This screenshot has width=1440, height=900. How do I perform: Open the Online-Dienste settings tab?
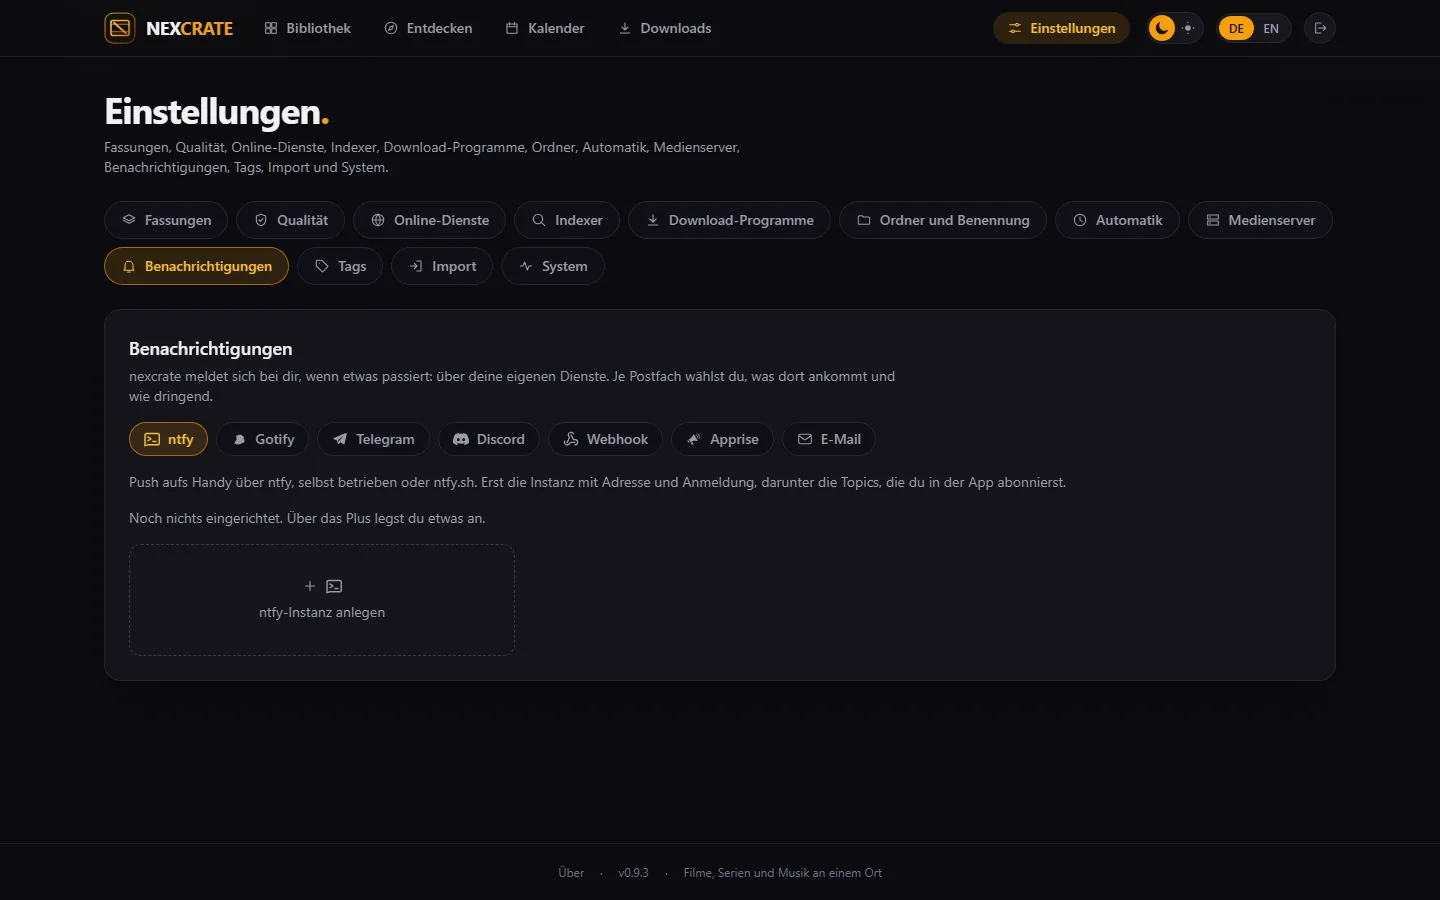429,220
